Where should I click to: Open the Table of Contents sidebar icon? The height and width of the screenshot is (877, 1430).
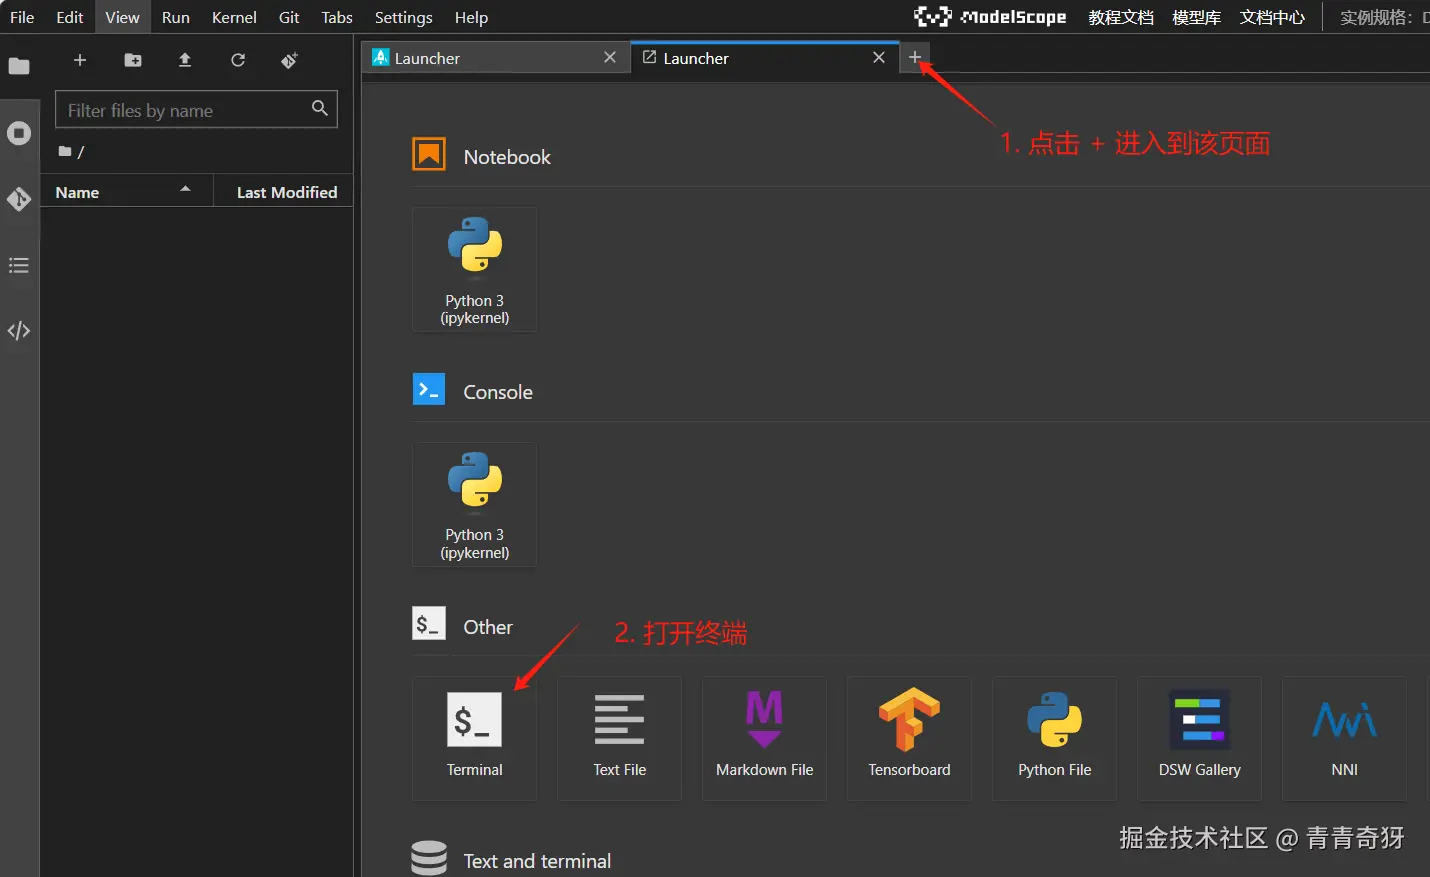coord(19,265)
